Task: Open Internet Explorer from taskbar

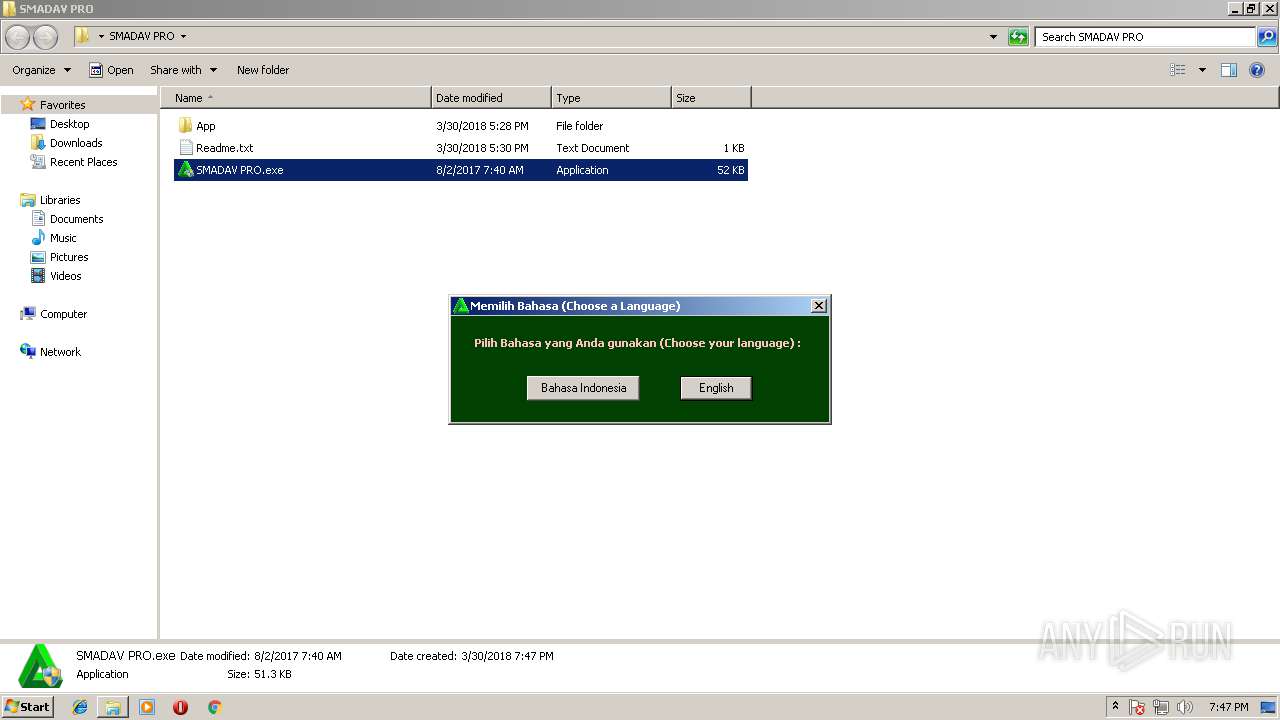Action: [x=80, y=707]
